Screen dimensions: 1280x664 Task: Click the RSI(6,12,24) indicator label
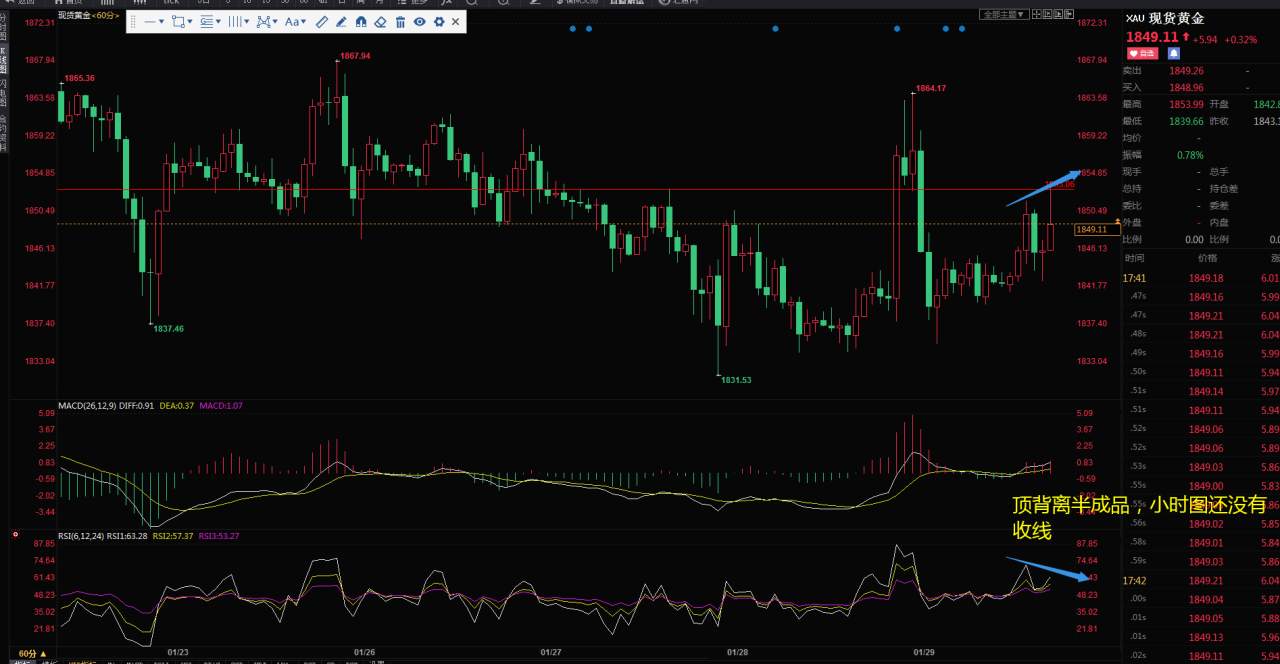pyautogui.click(x=83, y=536)
